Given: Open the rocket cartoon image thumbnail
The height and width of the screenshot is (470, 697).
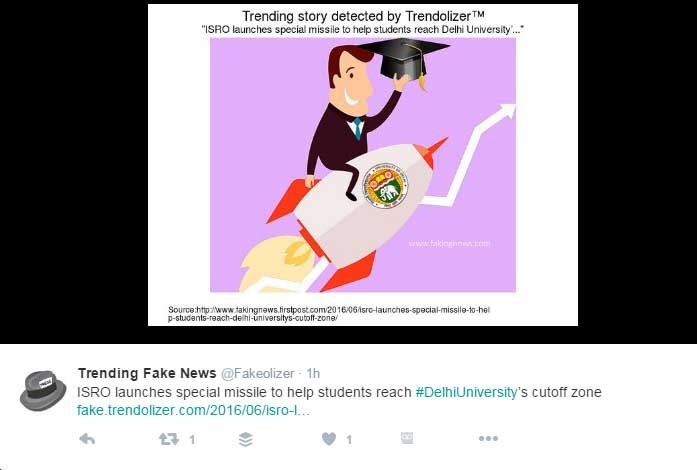Looking at the screenshot, I should point(363,165).
